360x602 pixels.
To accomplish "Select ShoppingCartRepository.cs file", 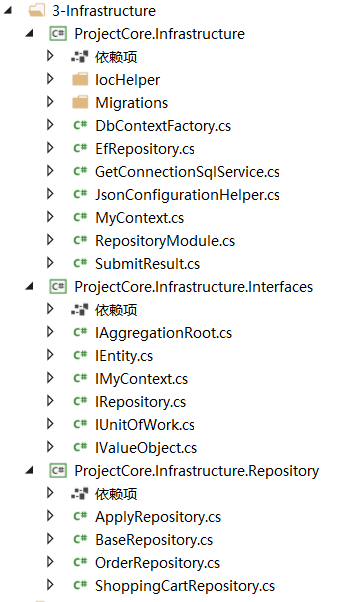I will [x=185, y=586].
